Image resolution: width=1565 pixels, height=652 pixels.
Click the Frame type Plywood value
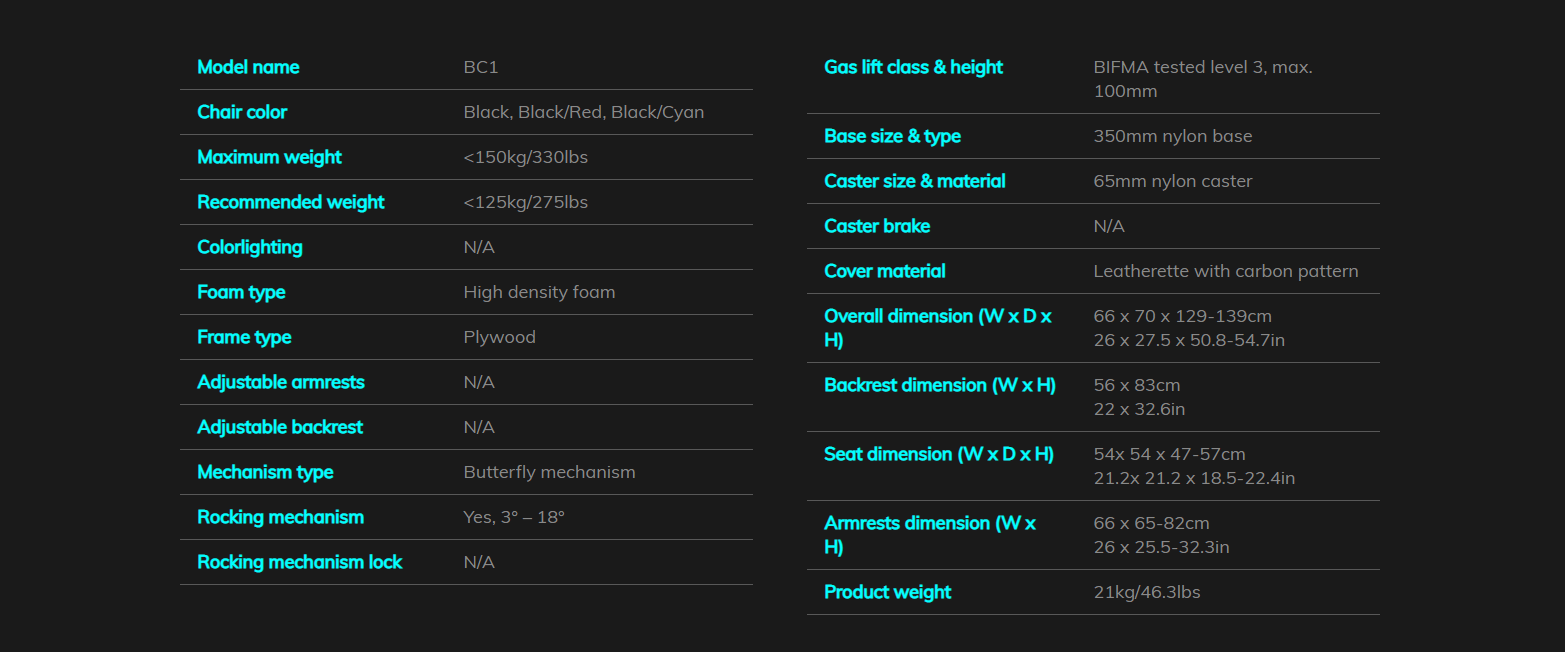pos(500,337)
